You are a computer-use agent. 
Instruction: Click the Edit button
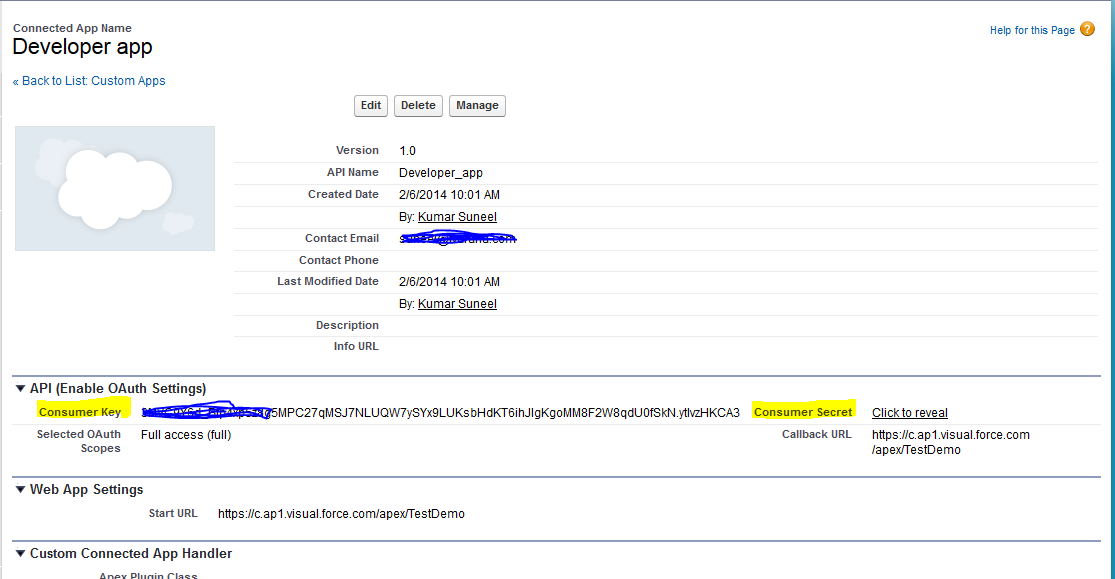(x=370, y=105)
